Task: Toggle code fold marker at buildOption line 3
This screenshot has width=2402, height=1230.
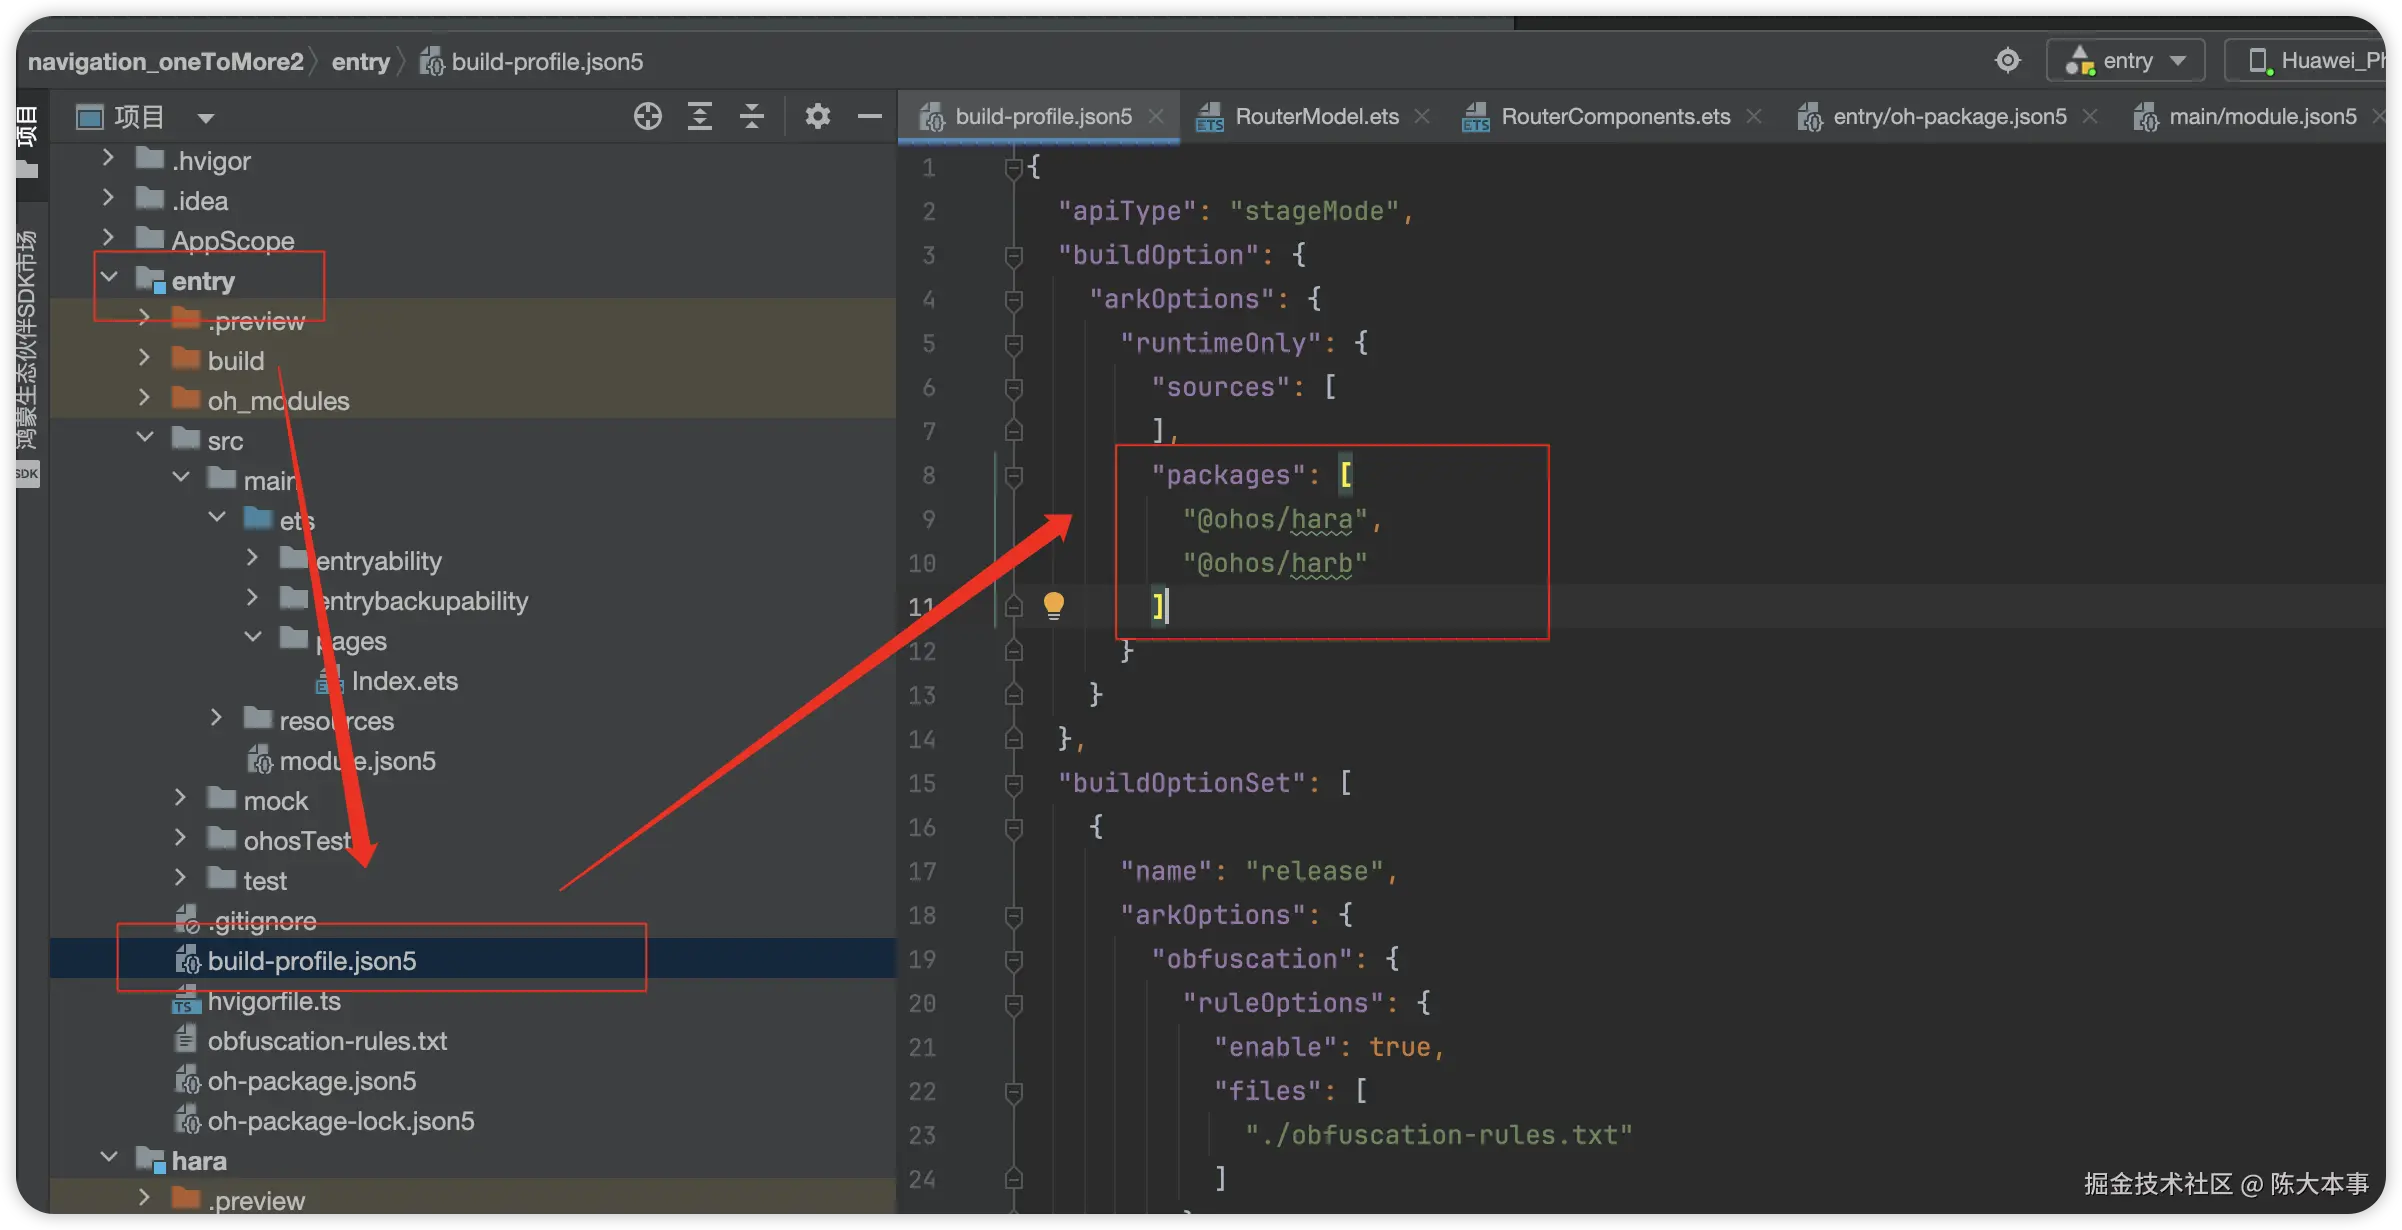Action: click(x=1013, y=256)
